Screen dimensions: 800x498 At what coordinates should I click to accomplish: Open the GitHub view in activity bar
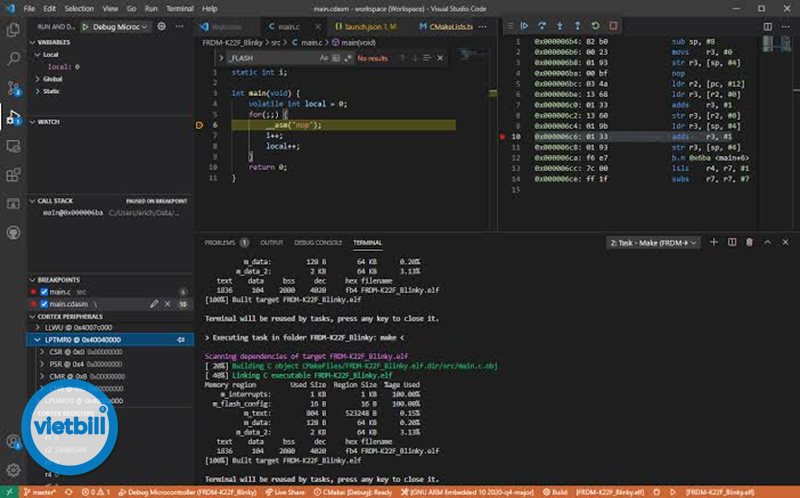tap(13, 233)
